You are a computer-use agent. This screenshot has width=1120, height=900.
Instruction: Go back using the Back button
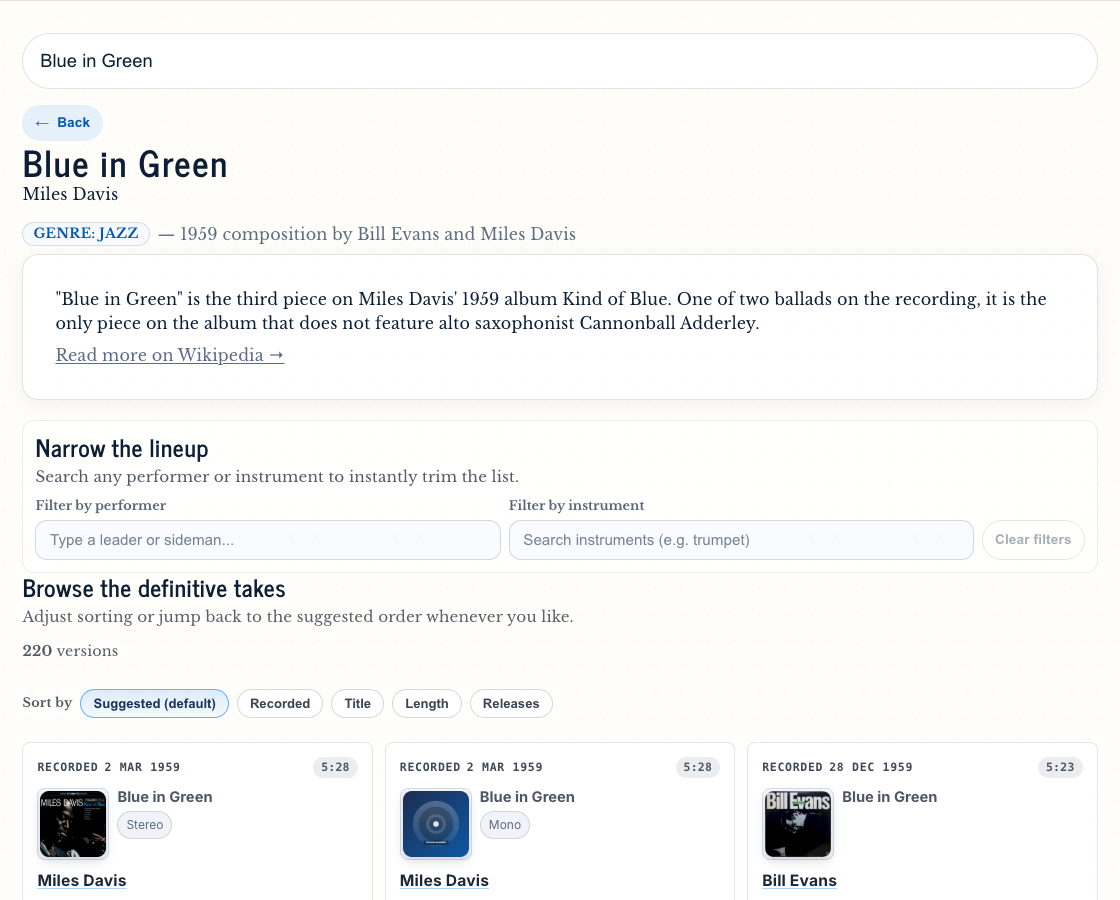pos(62,123)
